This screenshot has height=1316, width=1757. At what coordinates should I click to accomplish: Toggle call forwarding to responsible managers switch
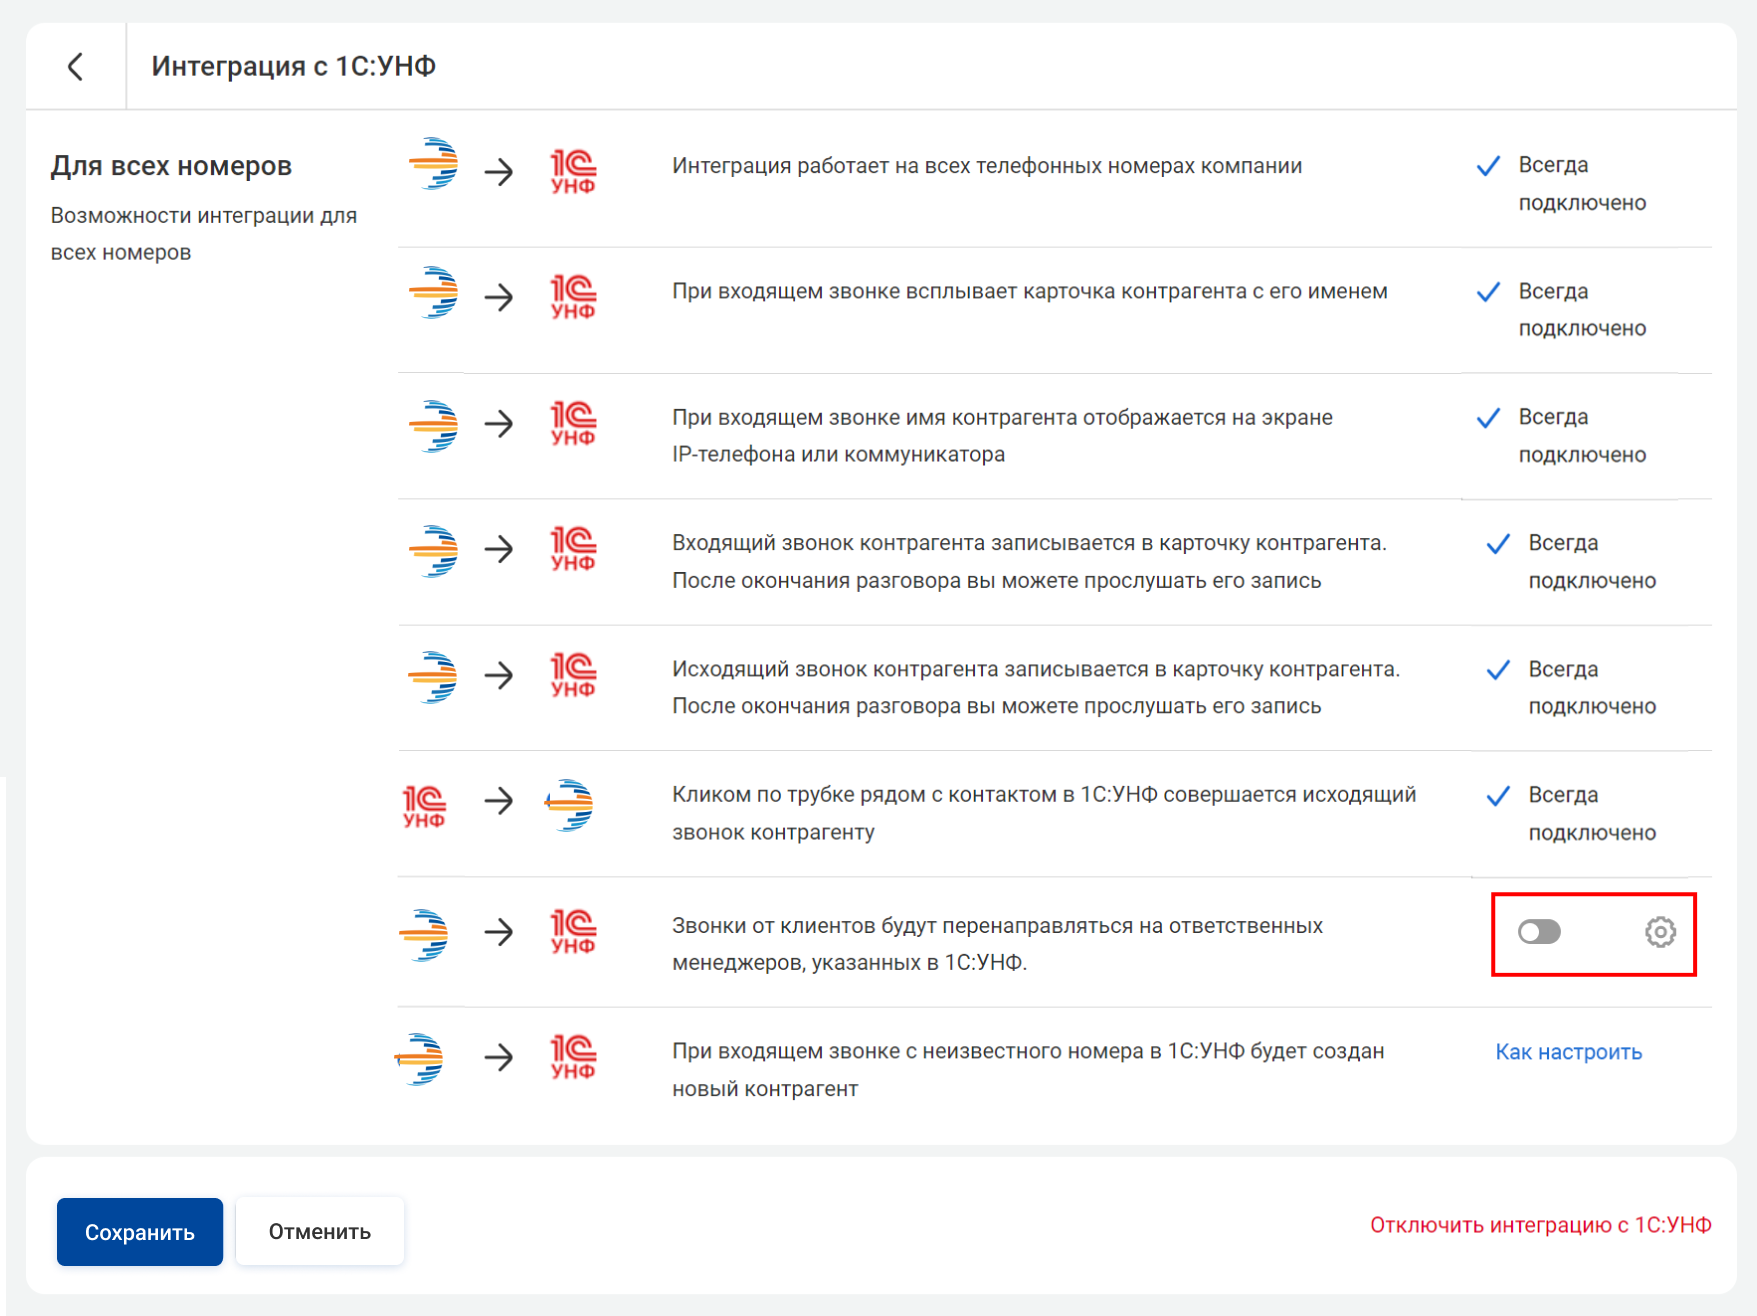(1539, 932)
